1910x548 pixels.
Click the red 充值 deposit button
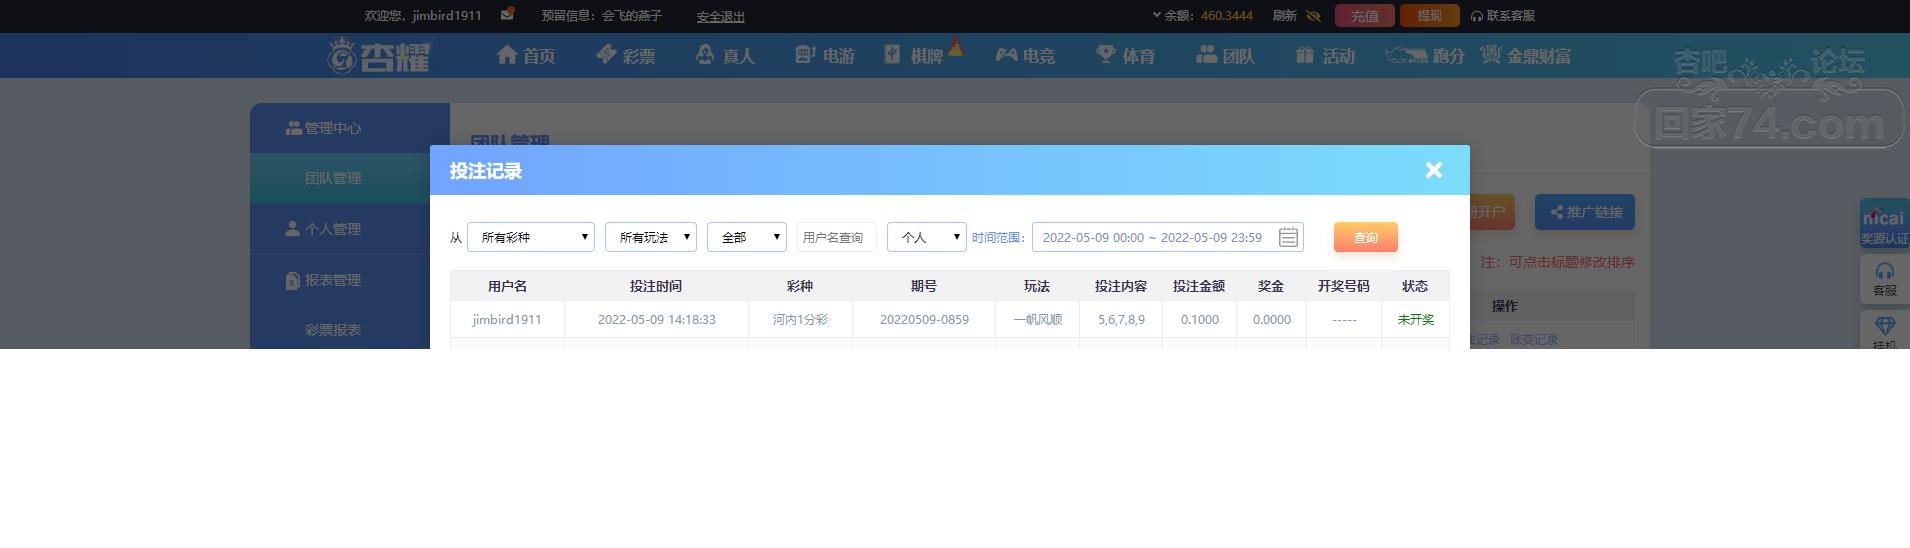click(1365, 16)
